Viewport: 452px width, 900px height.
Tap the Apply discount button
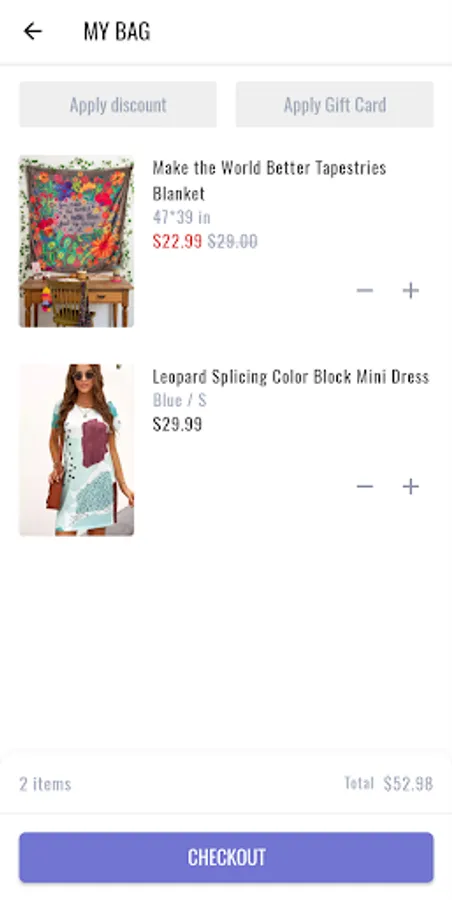118,104
